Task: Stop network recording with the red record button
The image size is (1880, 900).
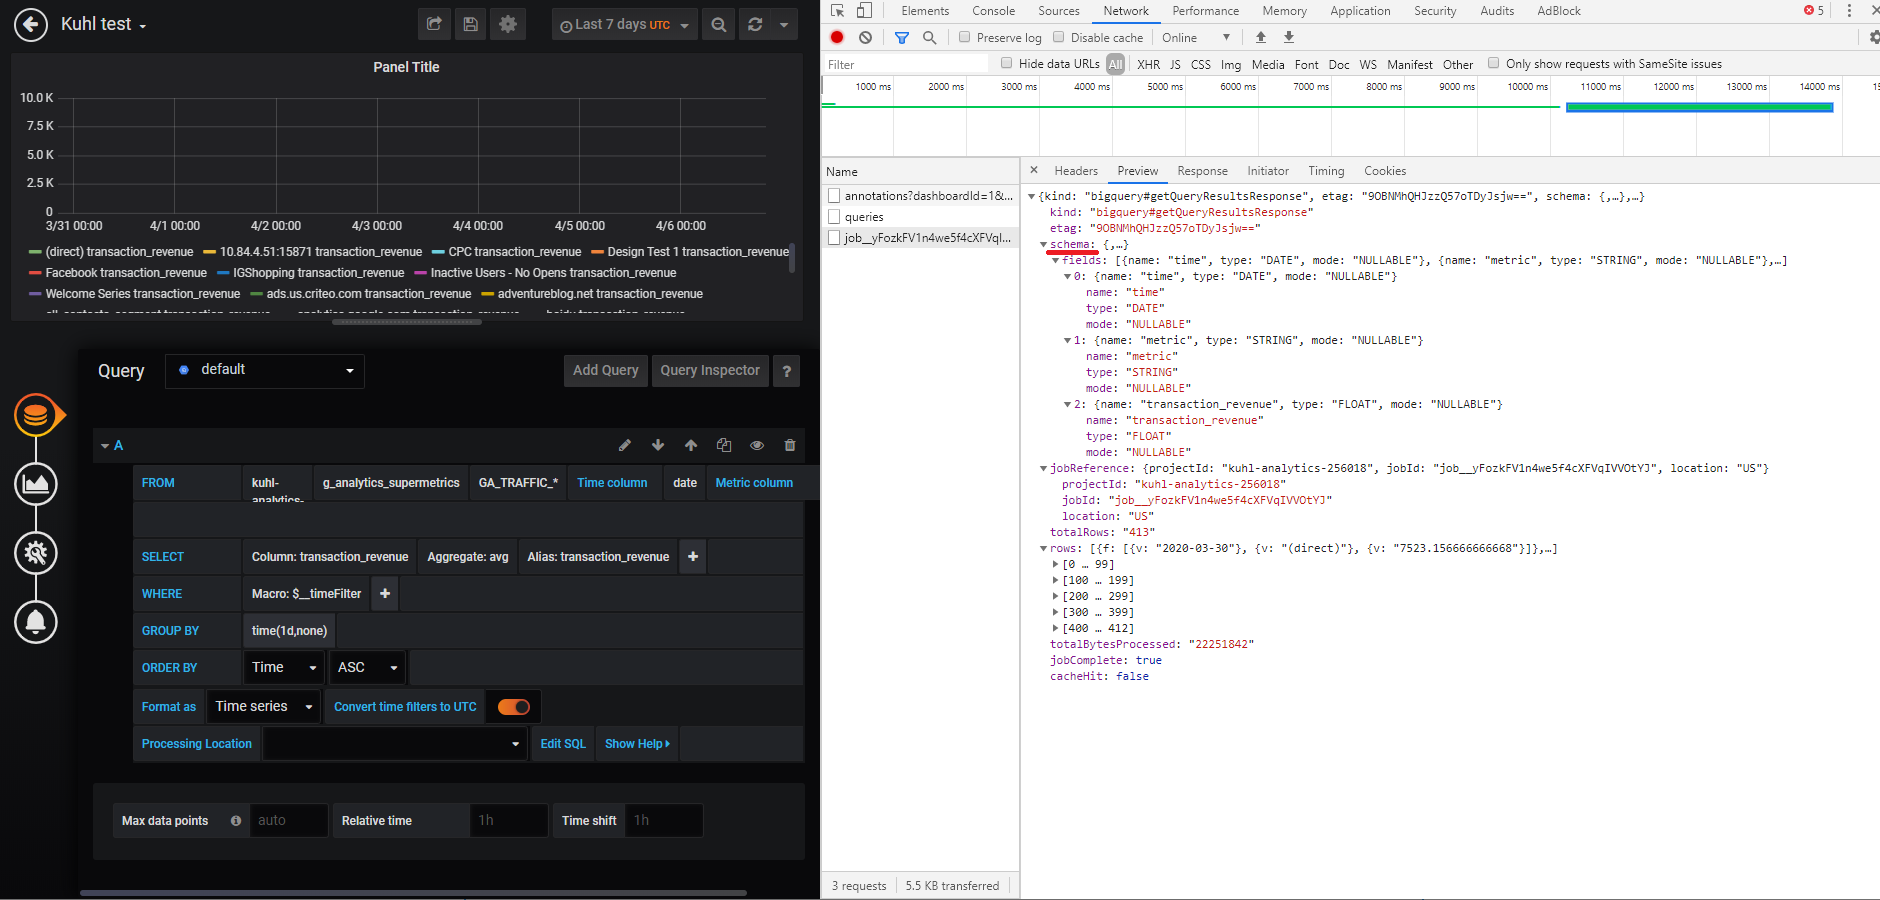Action: 837,37
